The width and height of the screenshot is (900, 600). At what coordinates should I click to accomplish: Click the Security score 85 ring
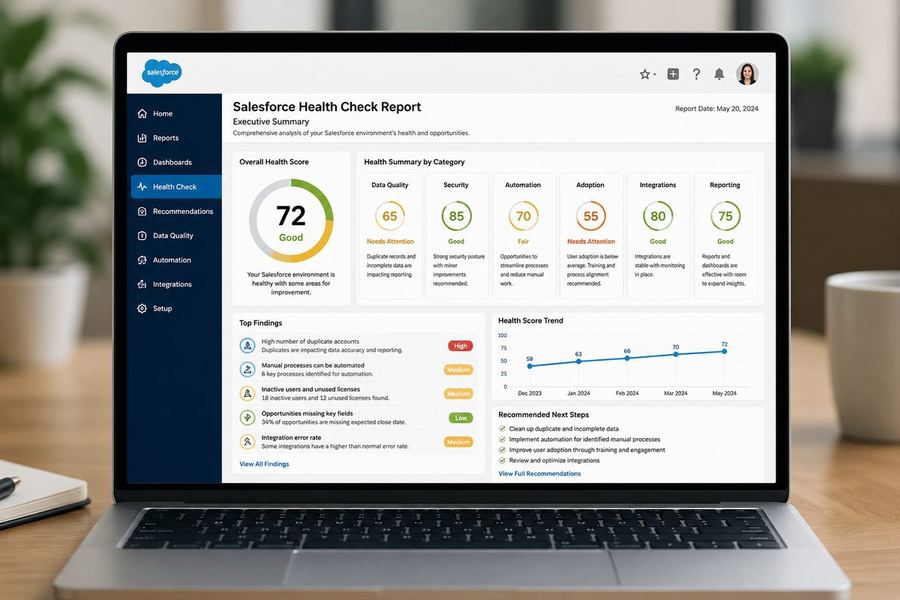(456, 216)
